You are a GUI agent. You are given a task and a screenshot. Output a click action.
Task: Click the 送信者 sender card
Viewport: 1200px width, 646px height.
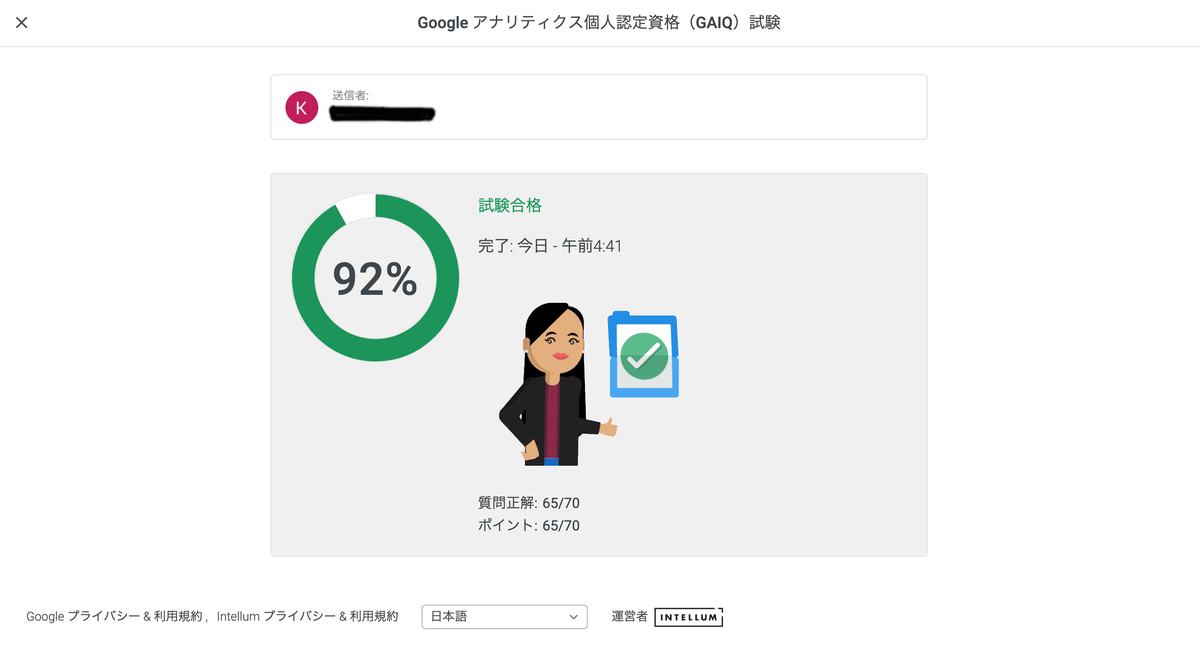click(598, 107)
